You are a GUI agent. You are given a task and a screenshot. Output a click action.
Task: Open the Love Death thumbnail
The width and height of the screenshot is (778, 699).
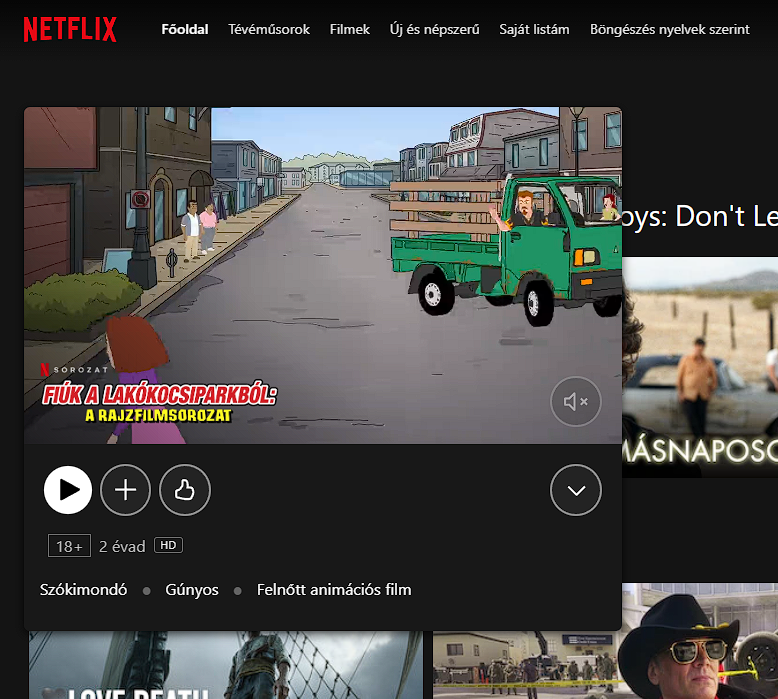226,665
